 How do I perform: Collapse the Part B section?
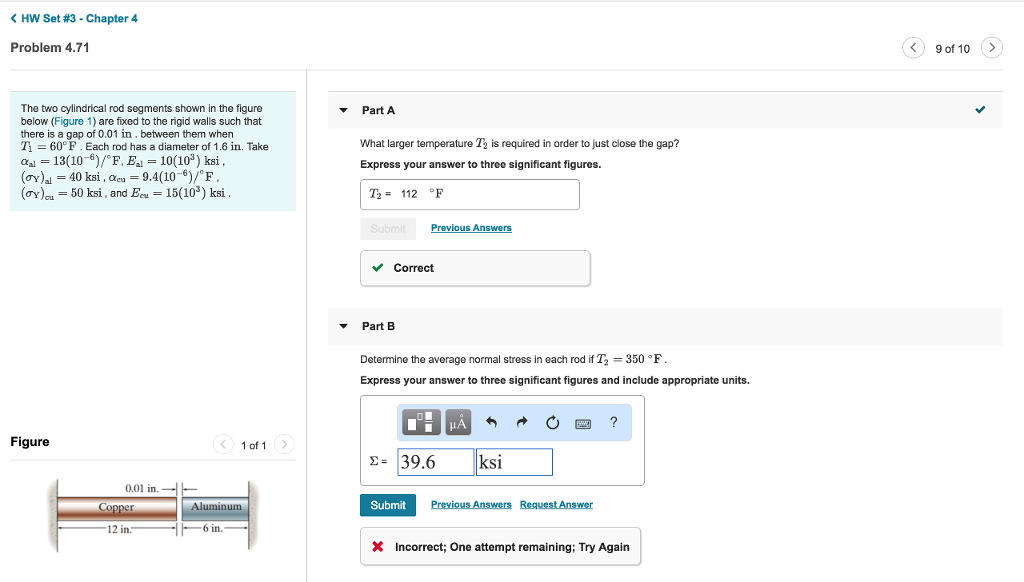coord(344,326)
